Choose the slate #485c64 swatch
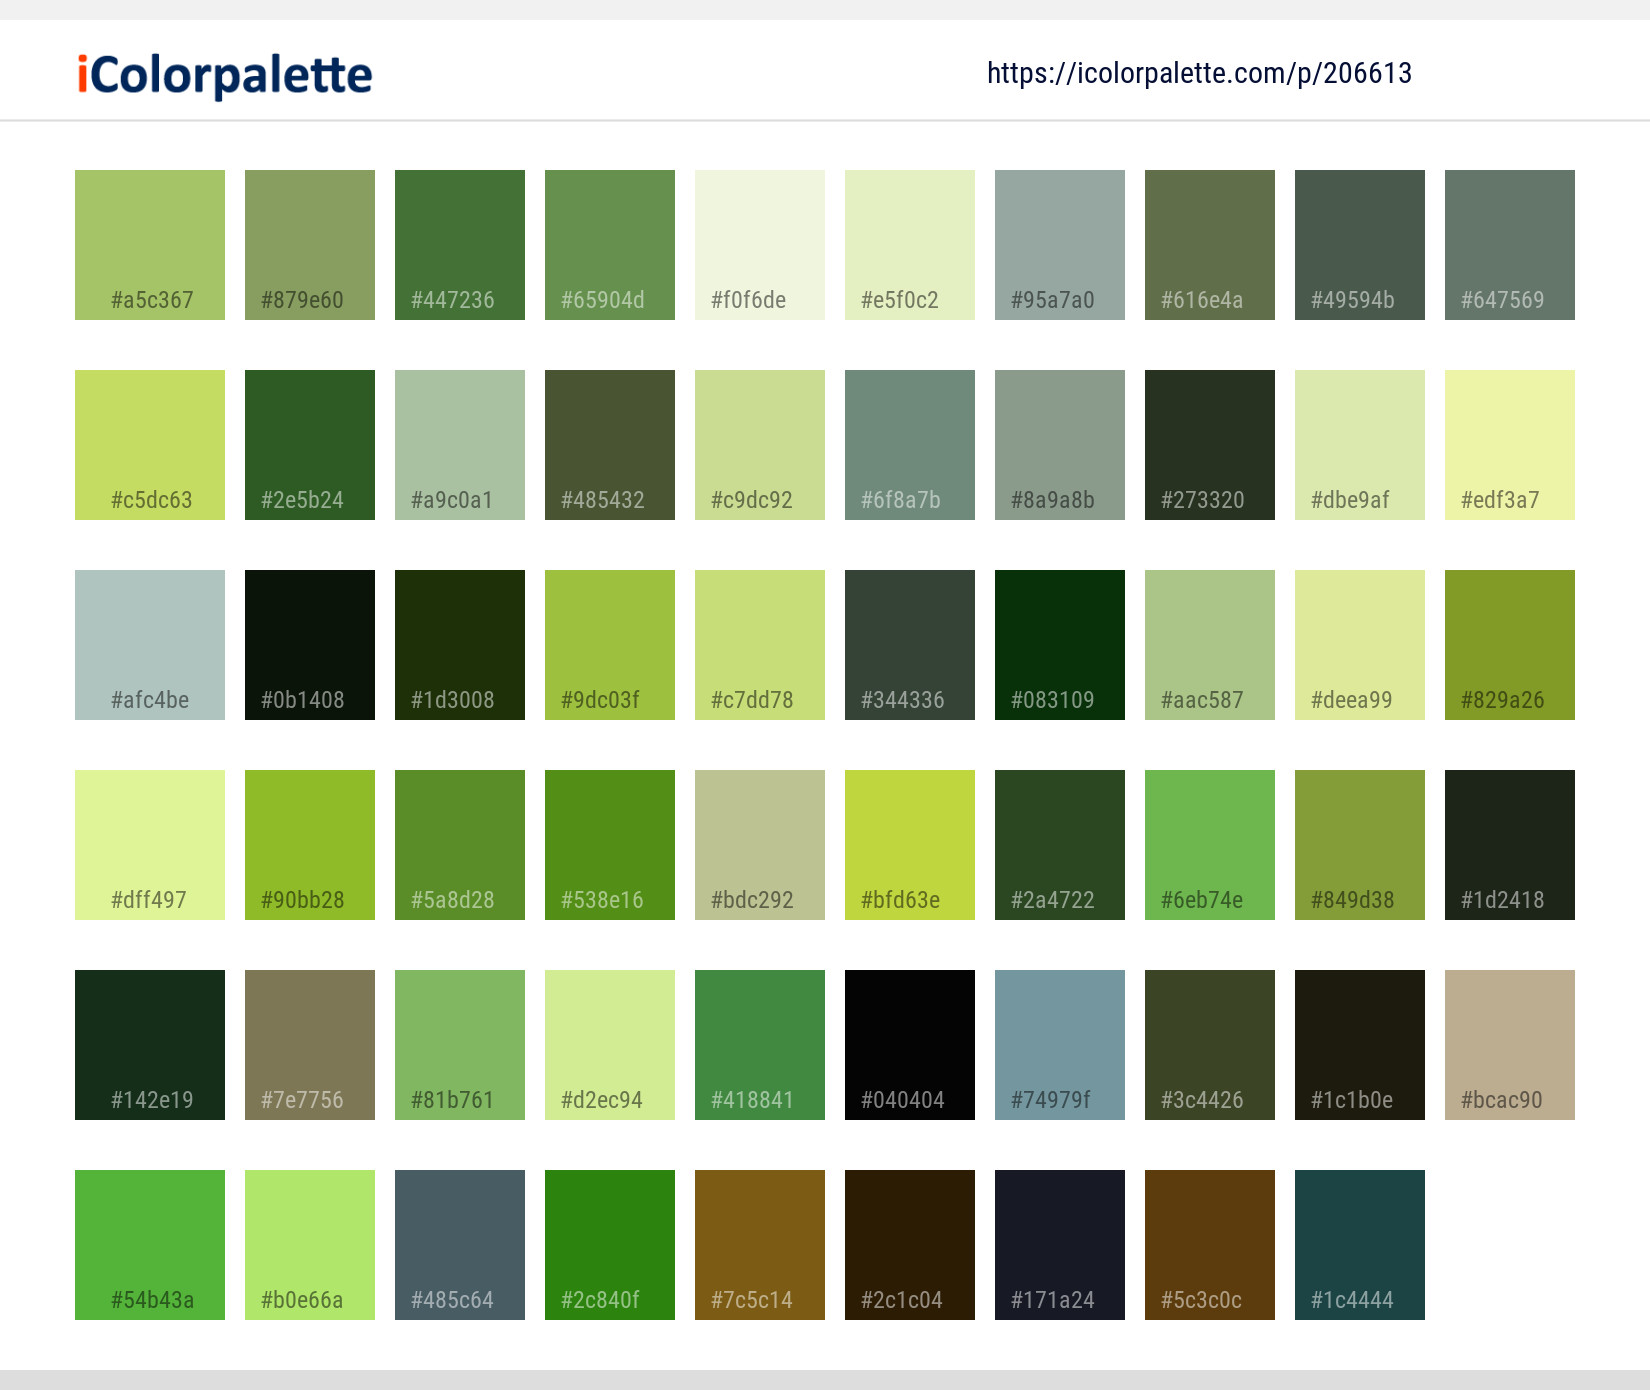 point(460,1245)
